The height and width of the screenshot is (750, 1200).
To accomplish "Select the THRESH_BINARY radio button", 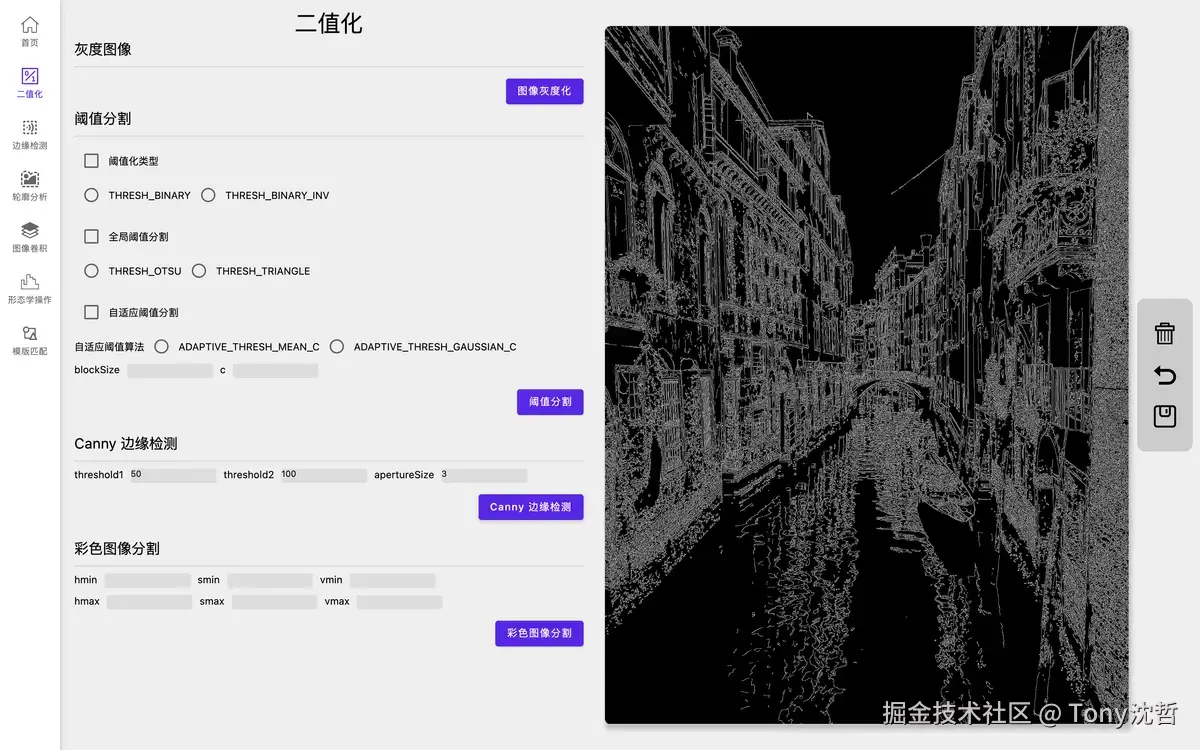I will pyautogui.click(x=91, y=195).
